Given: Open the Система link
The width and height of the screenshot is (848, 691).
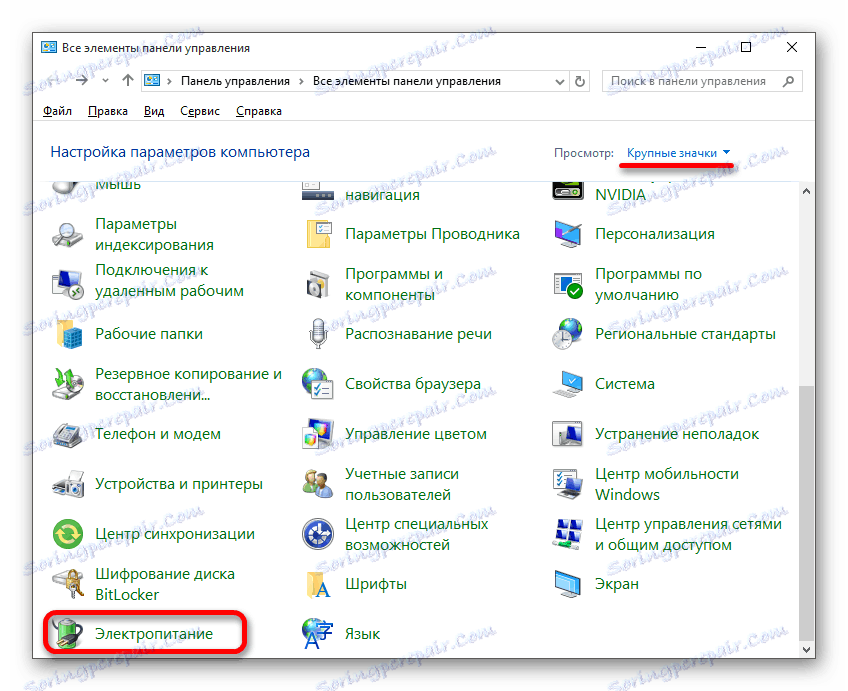Looking at the screenshot, I should click(625, 384).
